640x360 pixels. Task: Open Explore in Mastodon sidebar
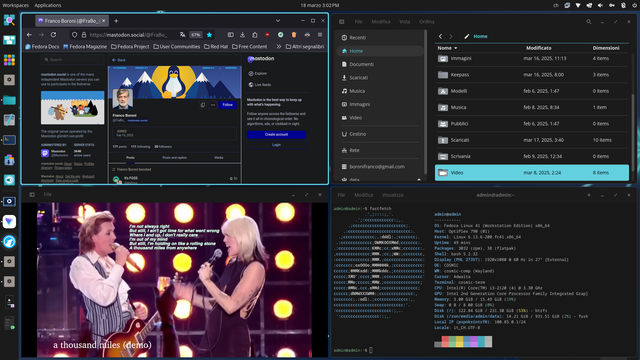click(x=258, y=73)
